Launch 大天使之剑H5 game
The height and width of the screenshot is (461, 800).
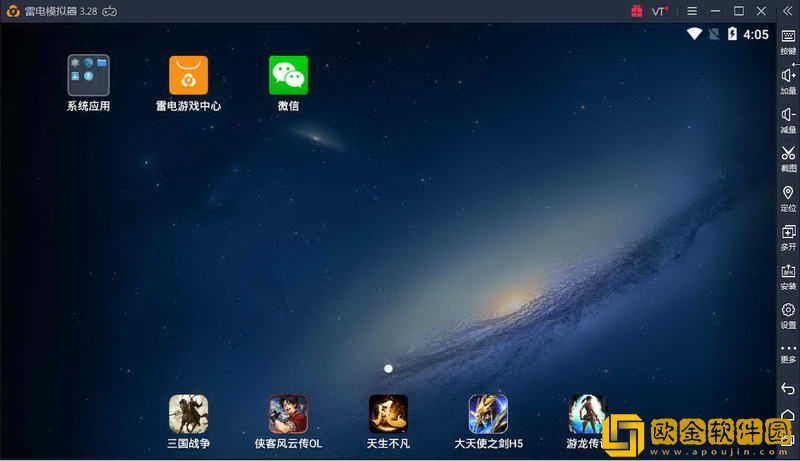tap(488, 414)
